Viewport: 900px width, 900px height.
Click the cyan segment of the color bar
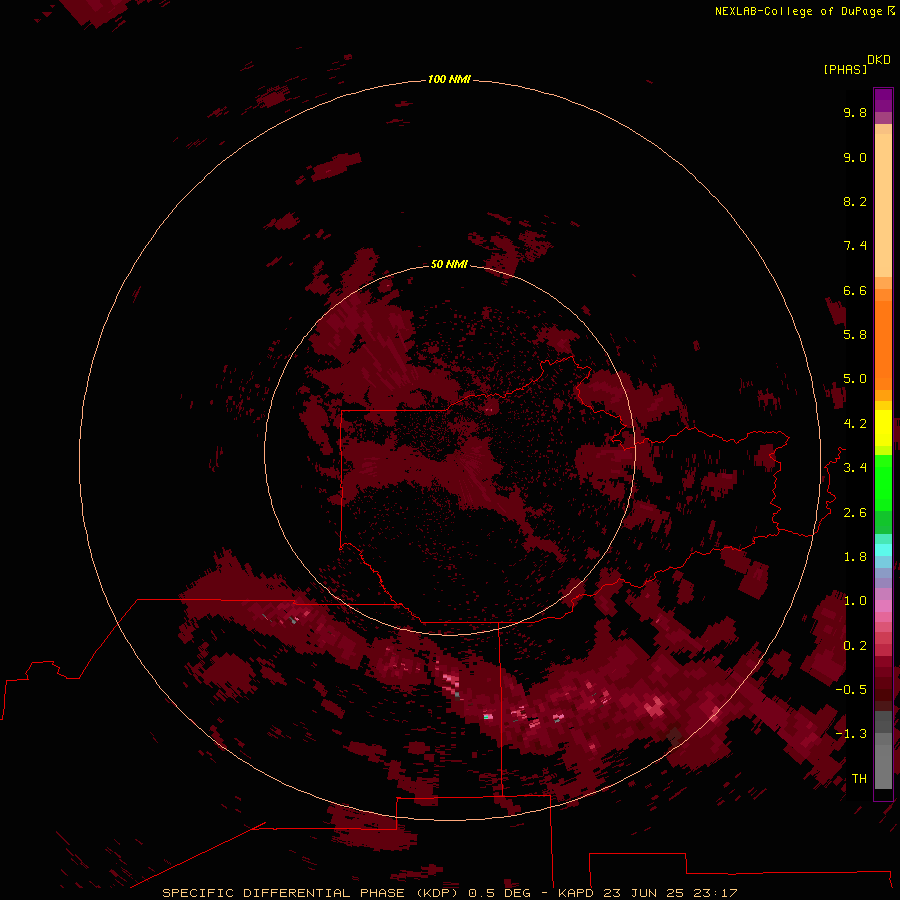(x=883, y=550)
